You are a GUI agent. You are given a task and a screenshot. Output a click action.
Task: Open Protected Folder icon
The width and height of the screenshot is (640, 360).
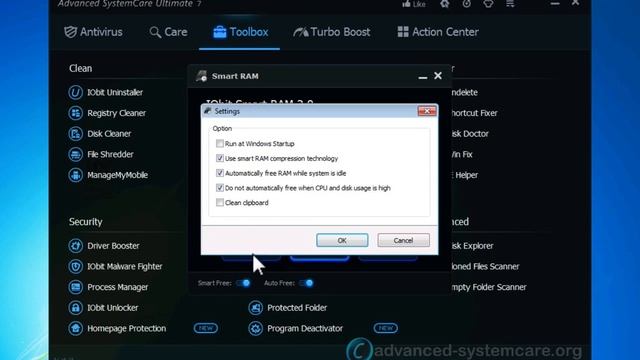point(256,308)
